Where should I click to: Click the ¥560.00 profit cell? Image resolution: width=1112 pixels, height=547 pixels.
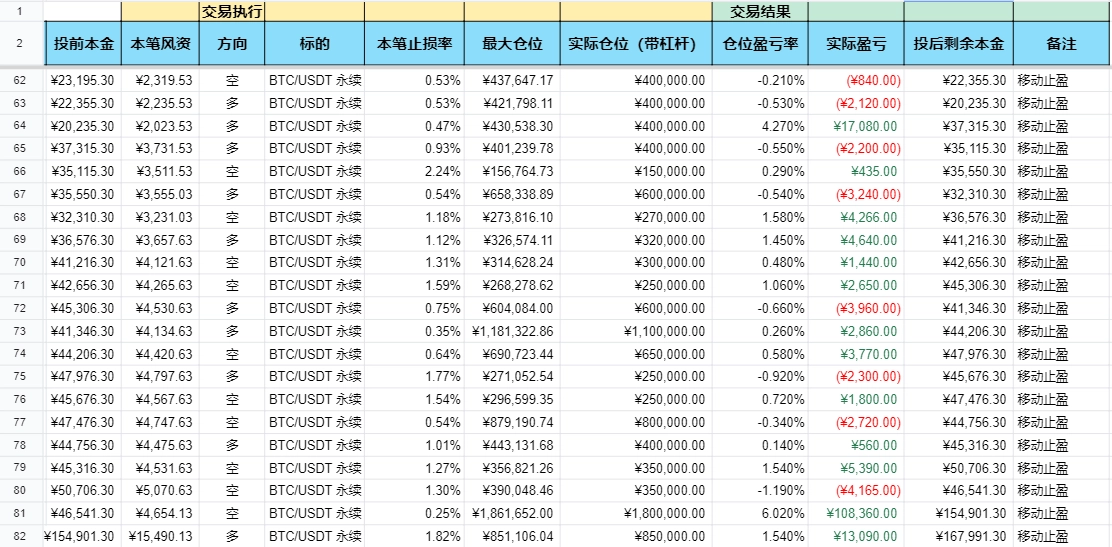click(x=856, y=445)
